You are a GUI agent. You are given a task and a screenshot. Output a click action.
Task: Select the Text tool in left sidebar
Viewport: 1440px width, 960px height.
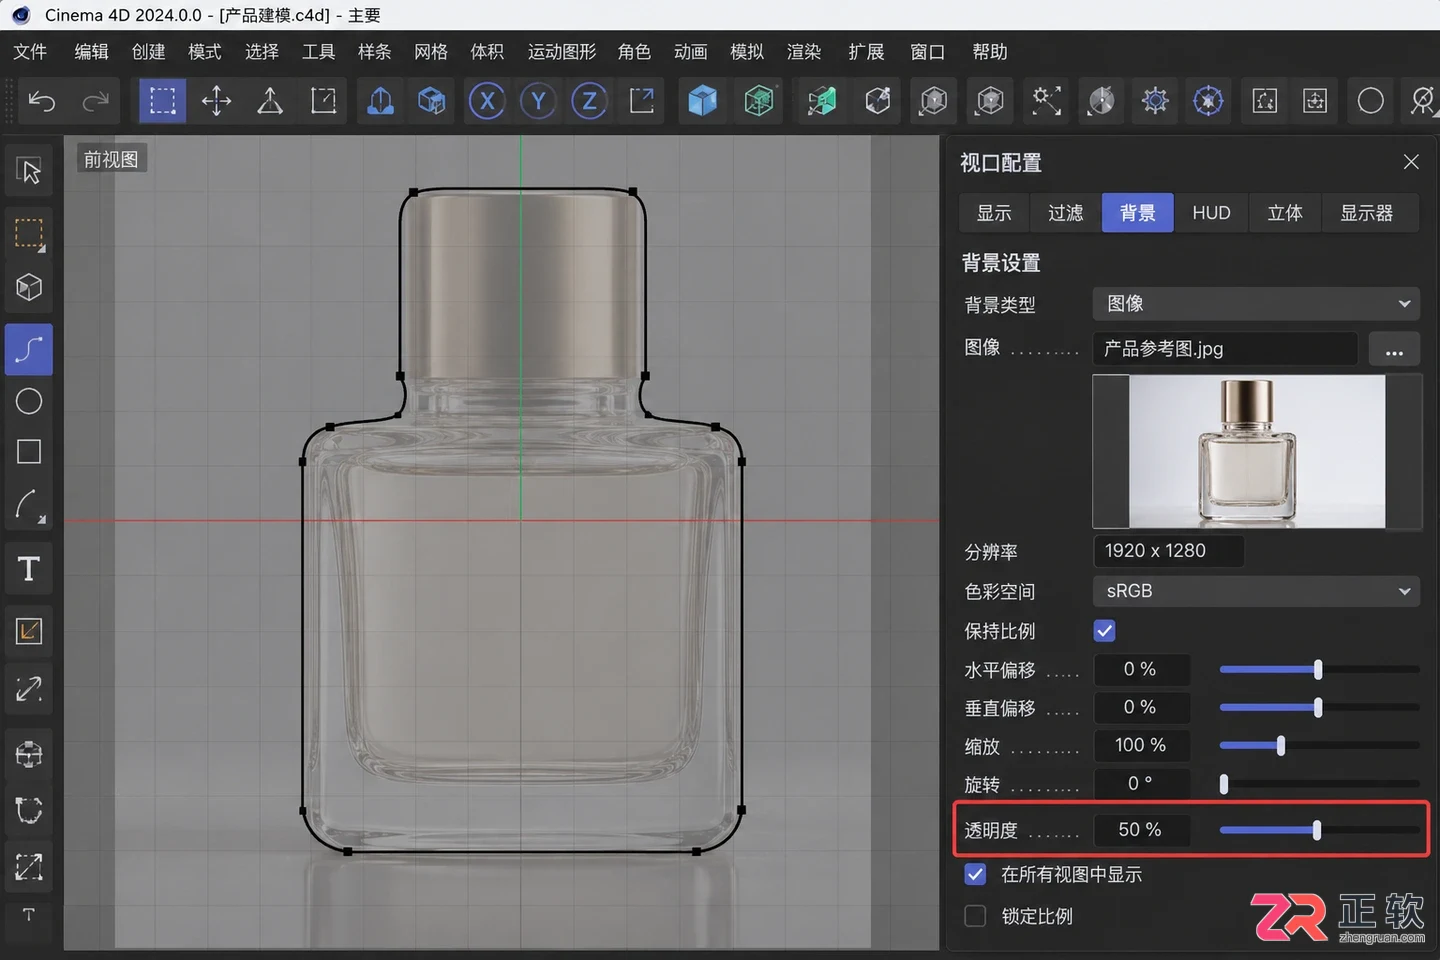(29, 569)
